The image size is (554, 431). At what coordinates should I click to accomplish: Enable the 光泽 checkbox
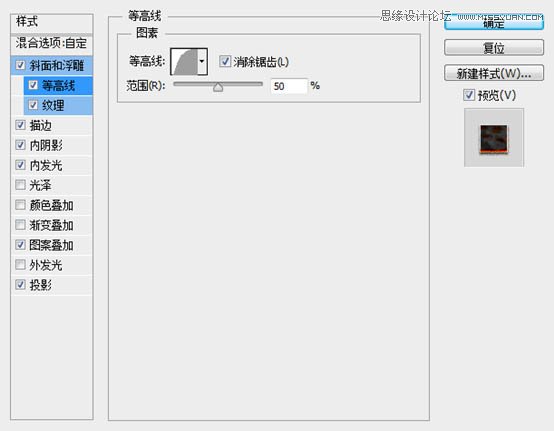coord(20,185)
